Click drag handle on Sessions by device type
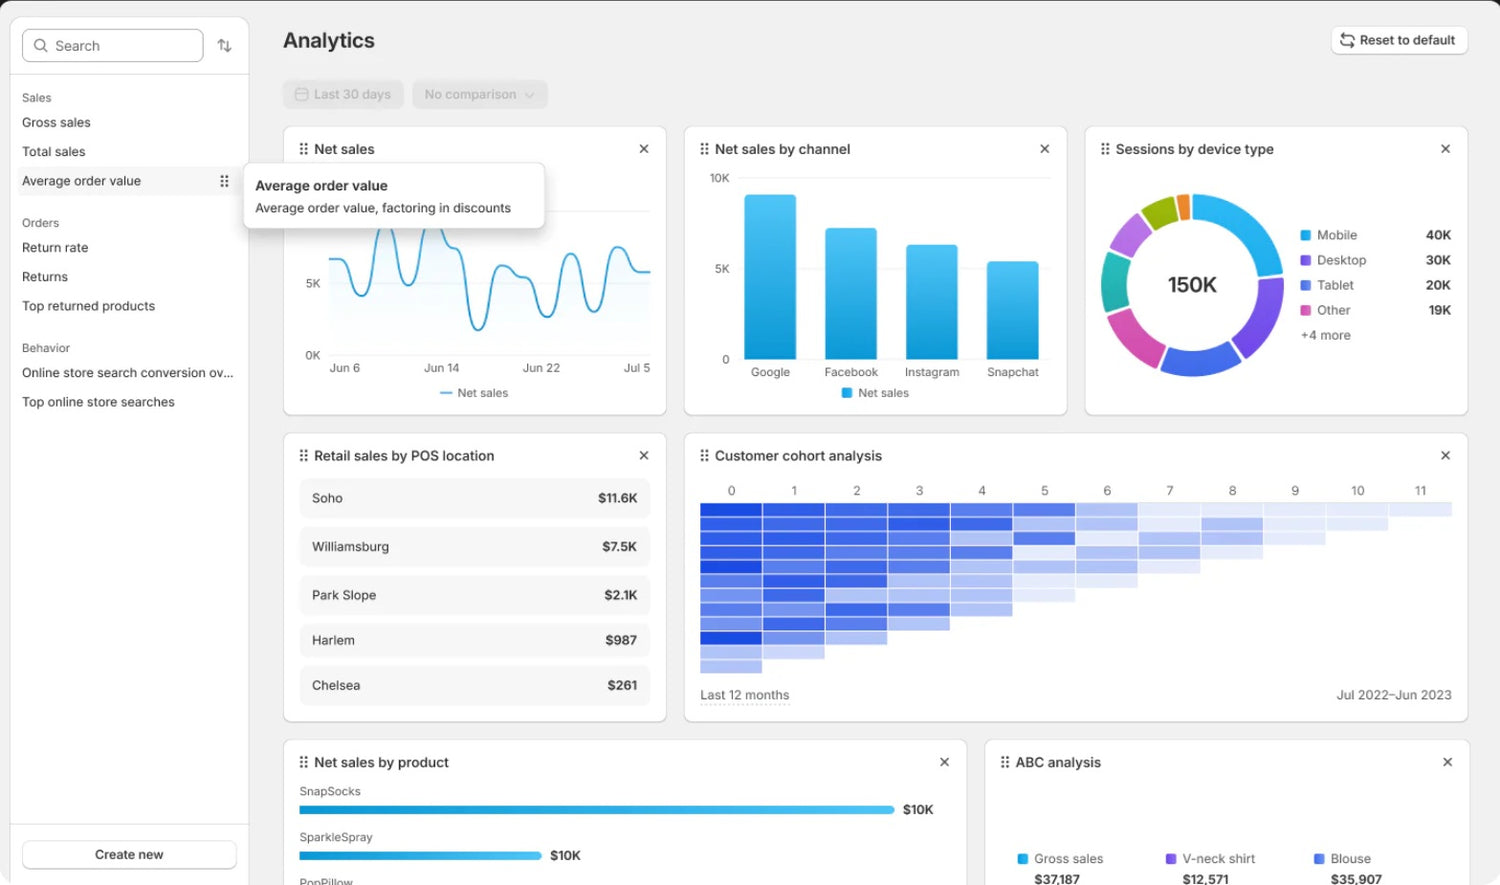This screenshot has width=1500, height=885. pos(1105,149)
